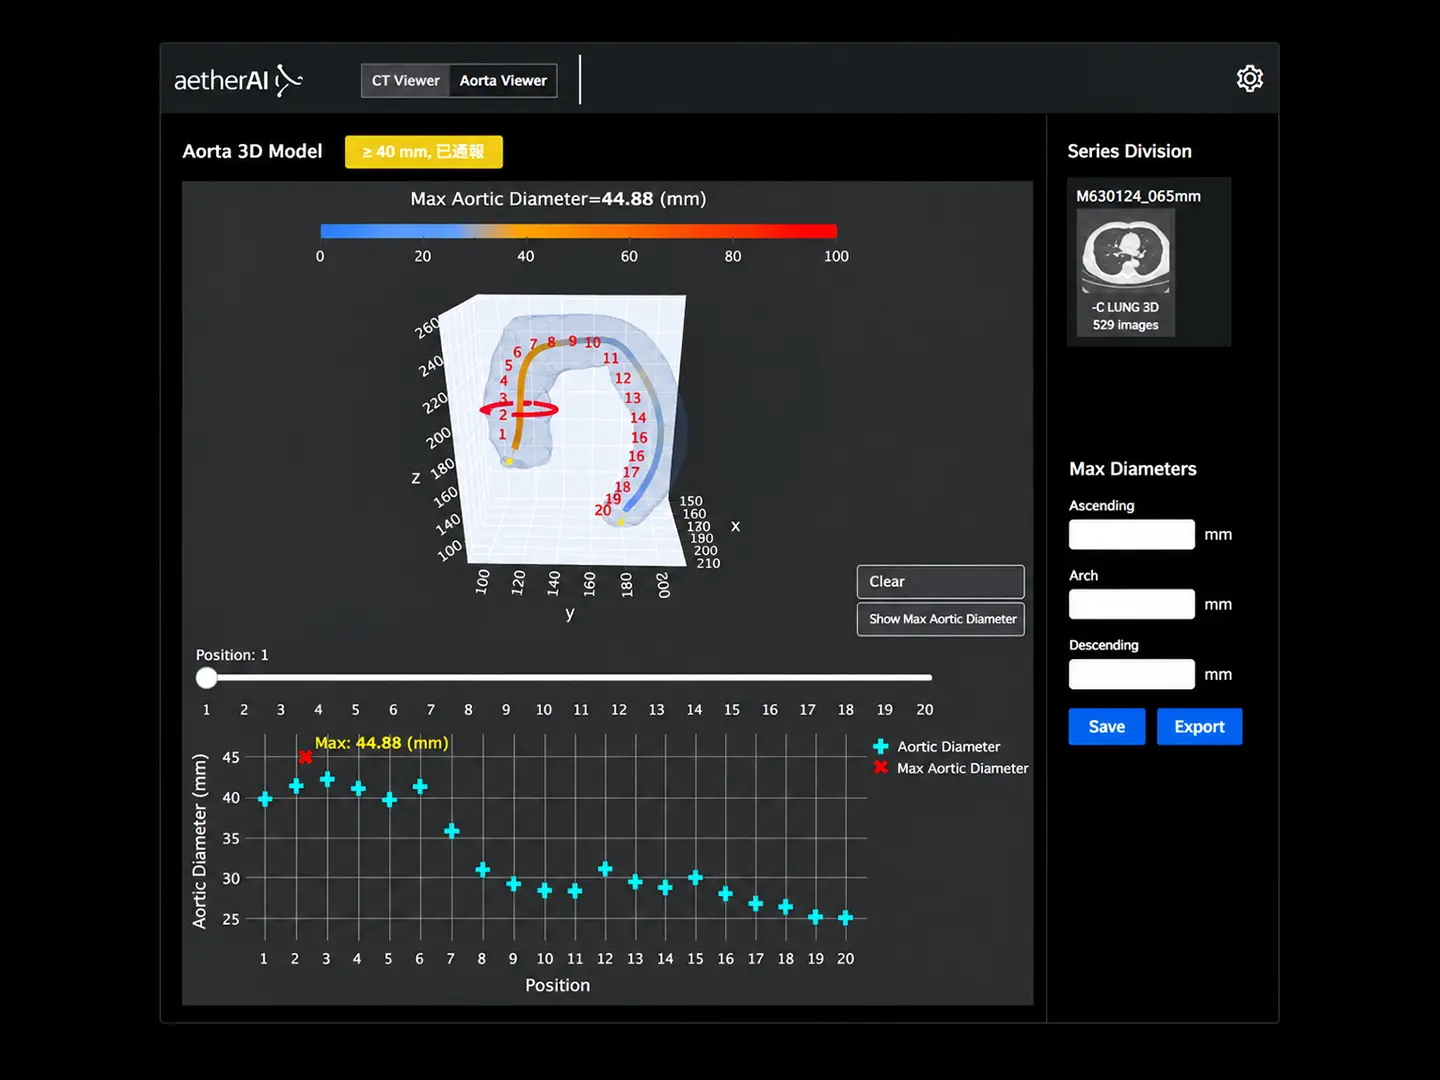Click the aetherAI logo

pyautogui.click(x=238, y=80)
